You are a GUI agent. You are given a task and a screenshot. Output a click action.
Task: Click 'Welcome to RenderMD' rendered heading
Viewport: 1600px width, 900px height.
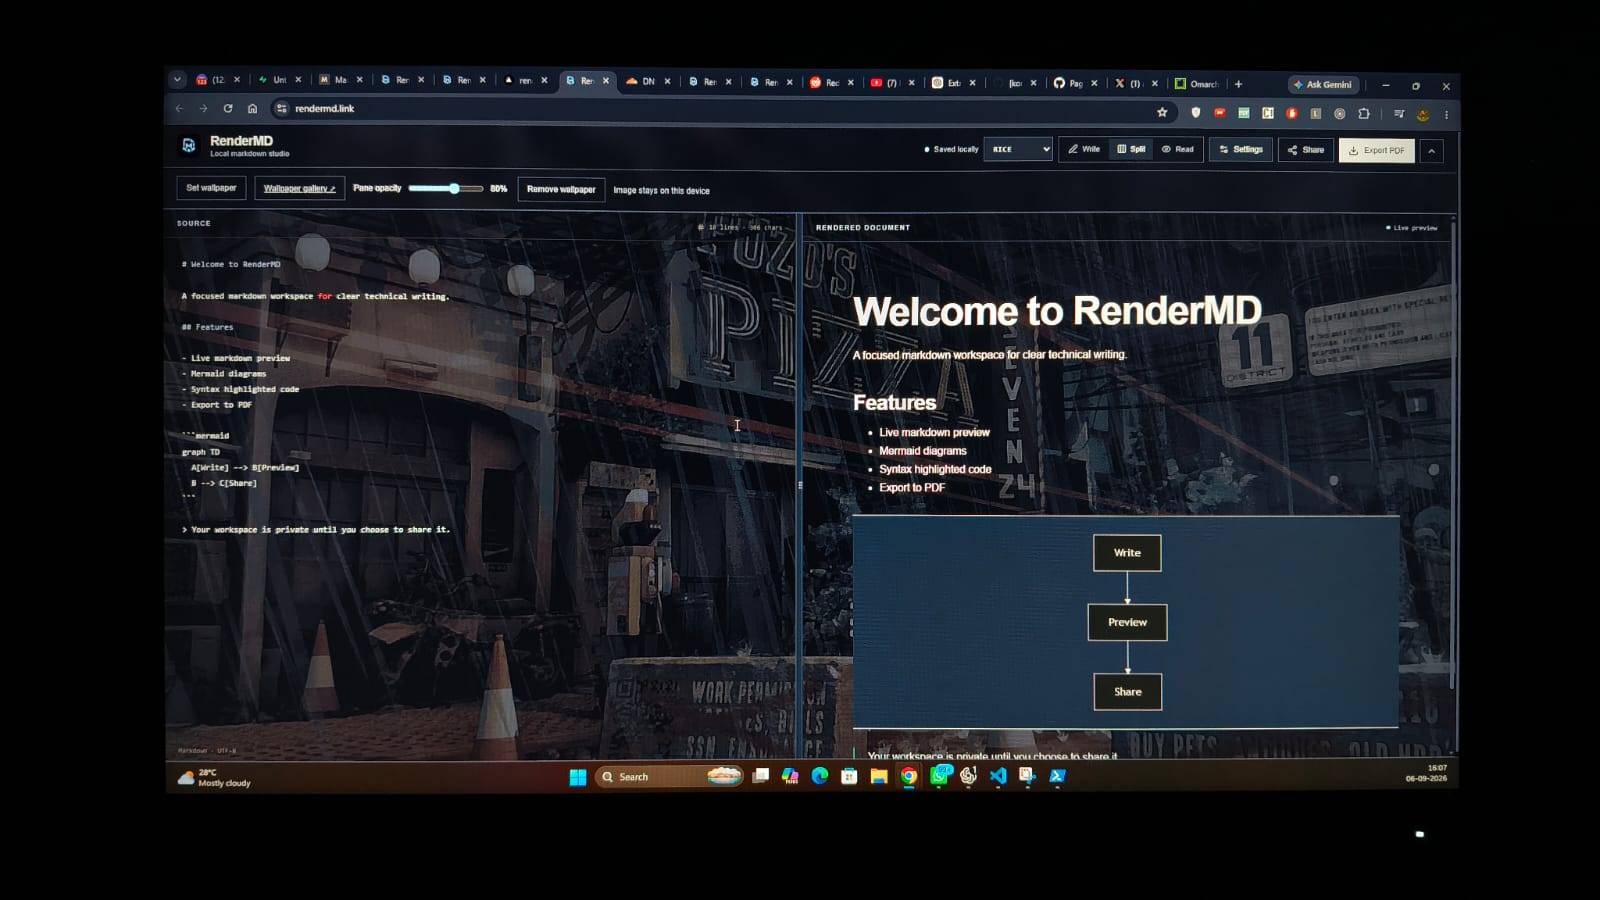pos(1057,311)
